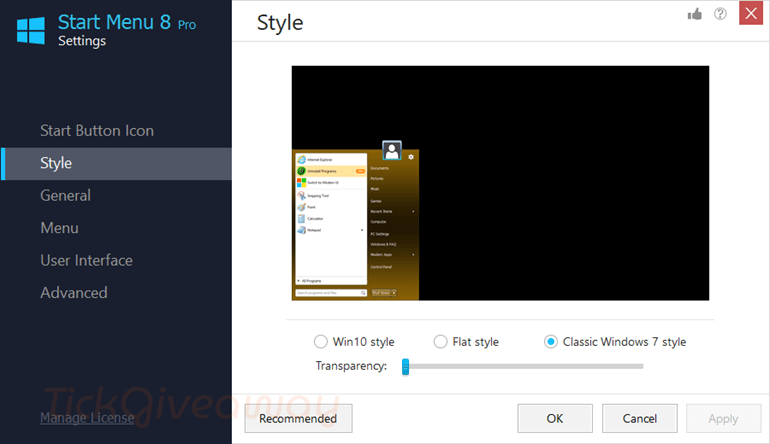
Task: Click the user avatar in preview
Action: pos(392,150)
